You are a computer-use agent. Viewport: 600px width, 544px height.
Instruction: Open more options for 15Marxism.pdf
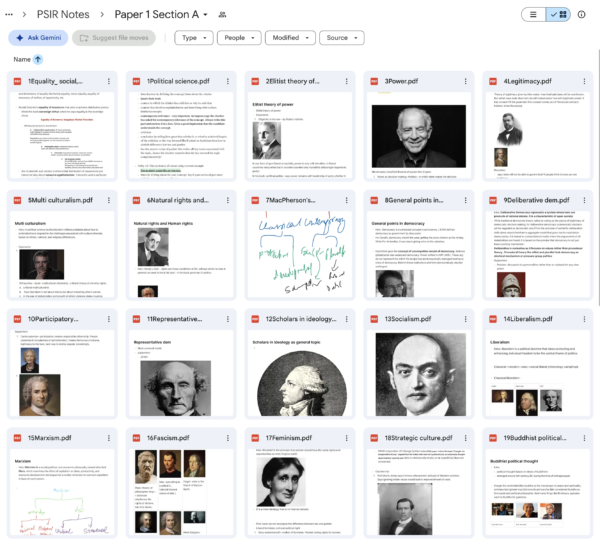109,438
